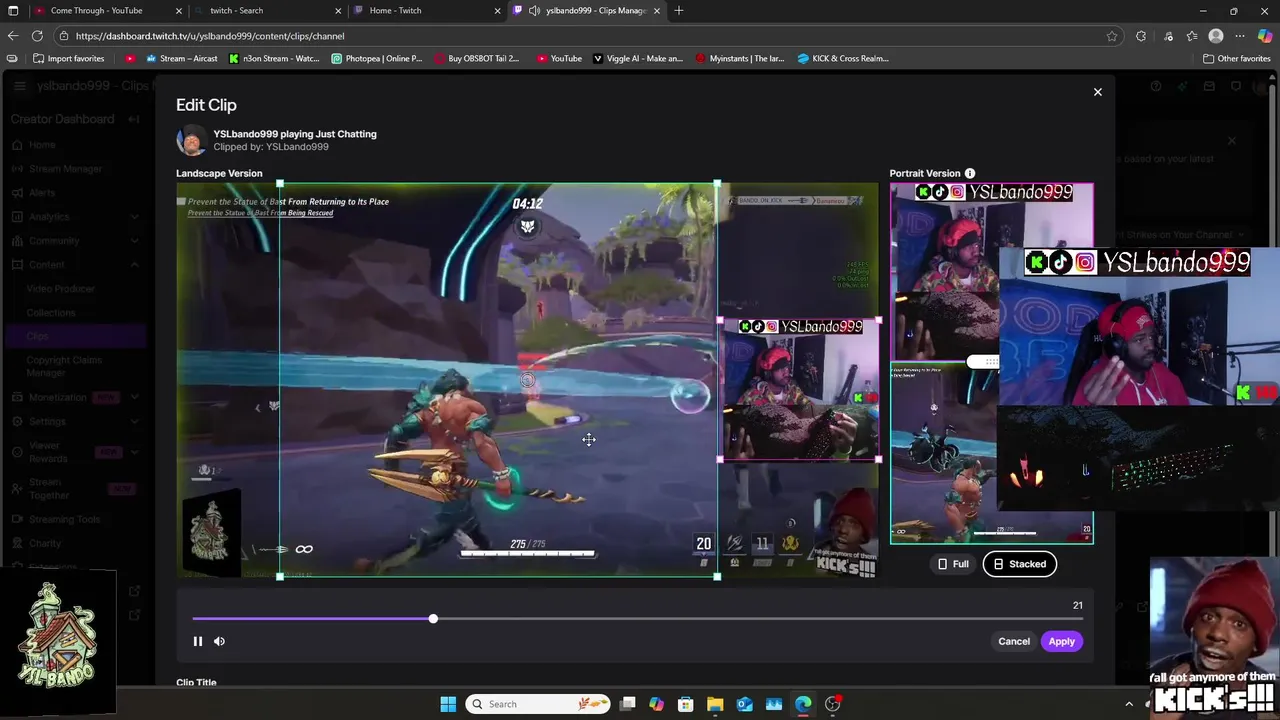1280x720 pixels.
Task: Open Photos app from taskbar
Action: coord(773,704)
